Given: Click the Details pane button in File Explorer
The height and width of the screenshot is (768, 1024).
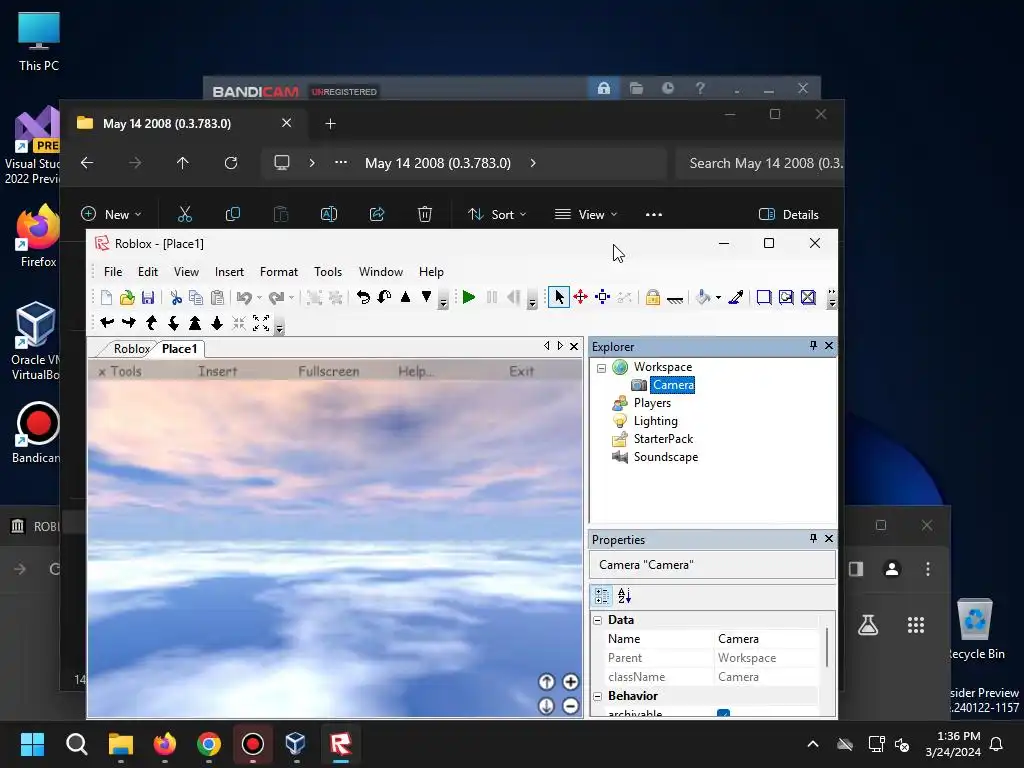Looking at the screenshot, I should point(789,214).
